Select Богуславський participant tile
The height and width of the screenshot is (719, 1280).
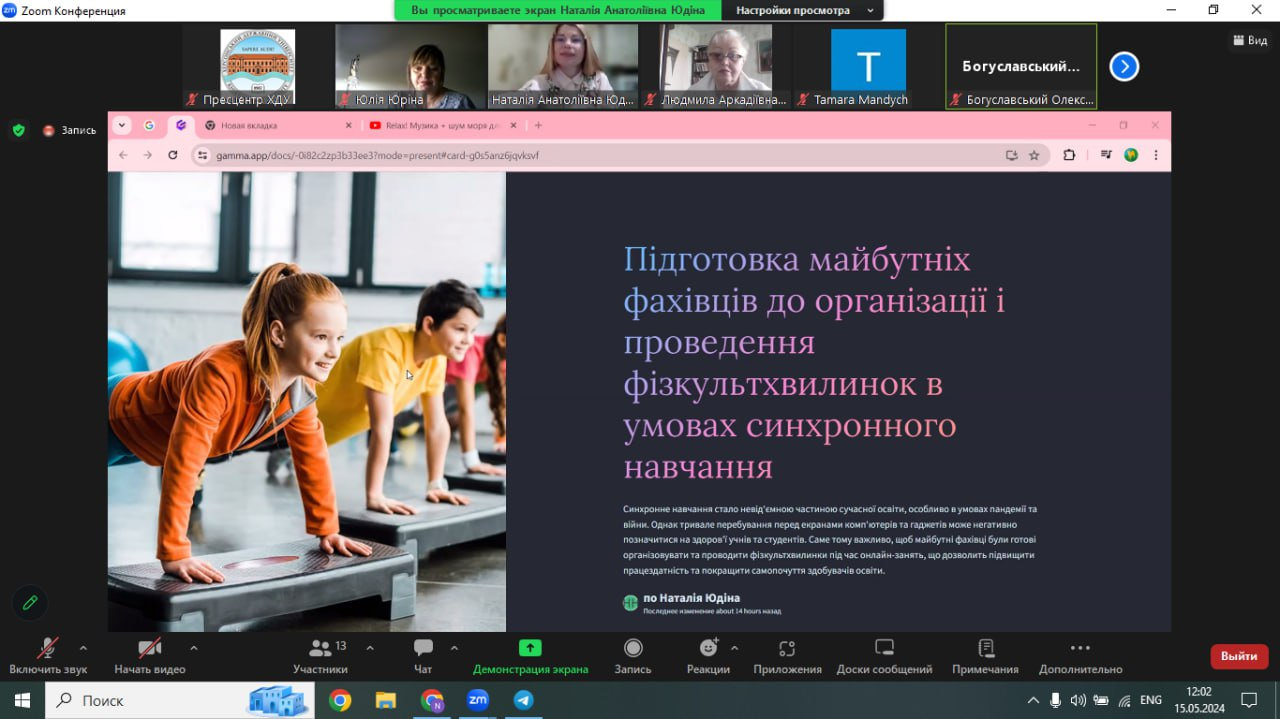point(1021,66)
